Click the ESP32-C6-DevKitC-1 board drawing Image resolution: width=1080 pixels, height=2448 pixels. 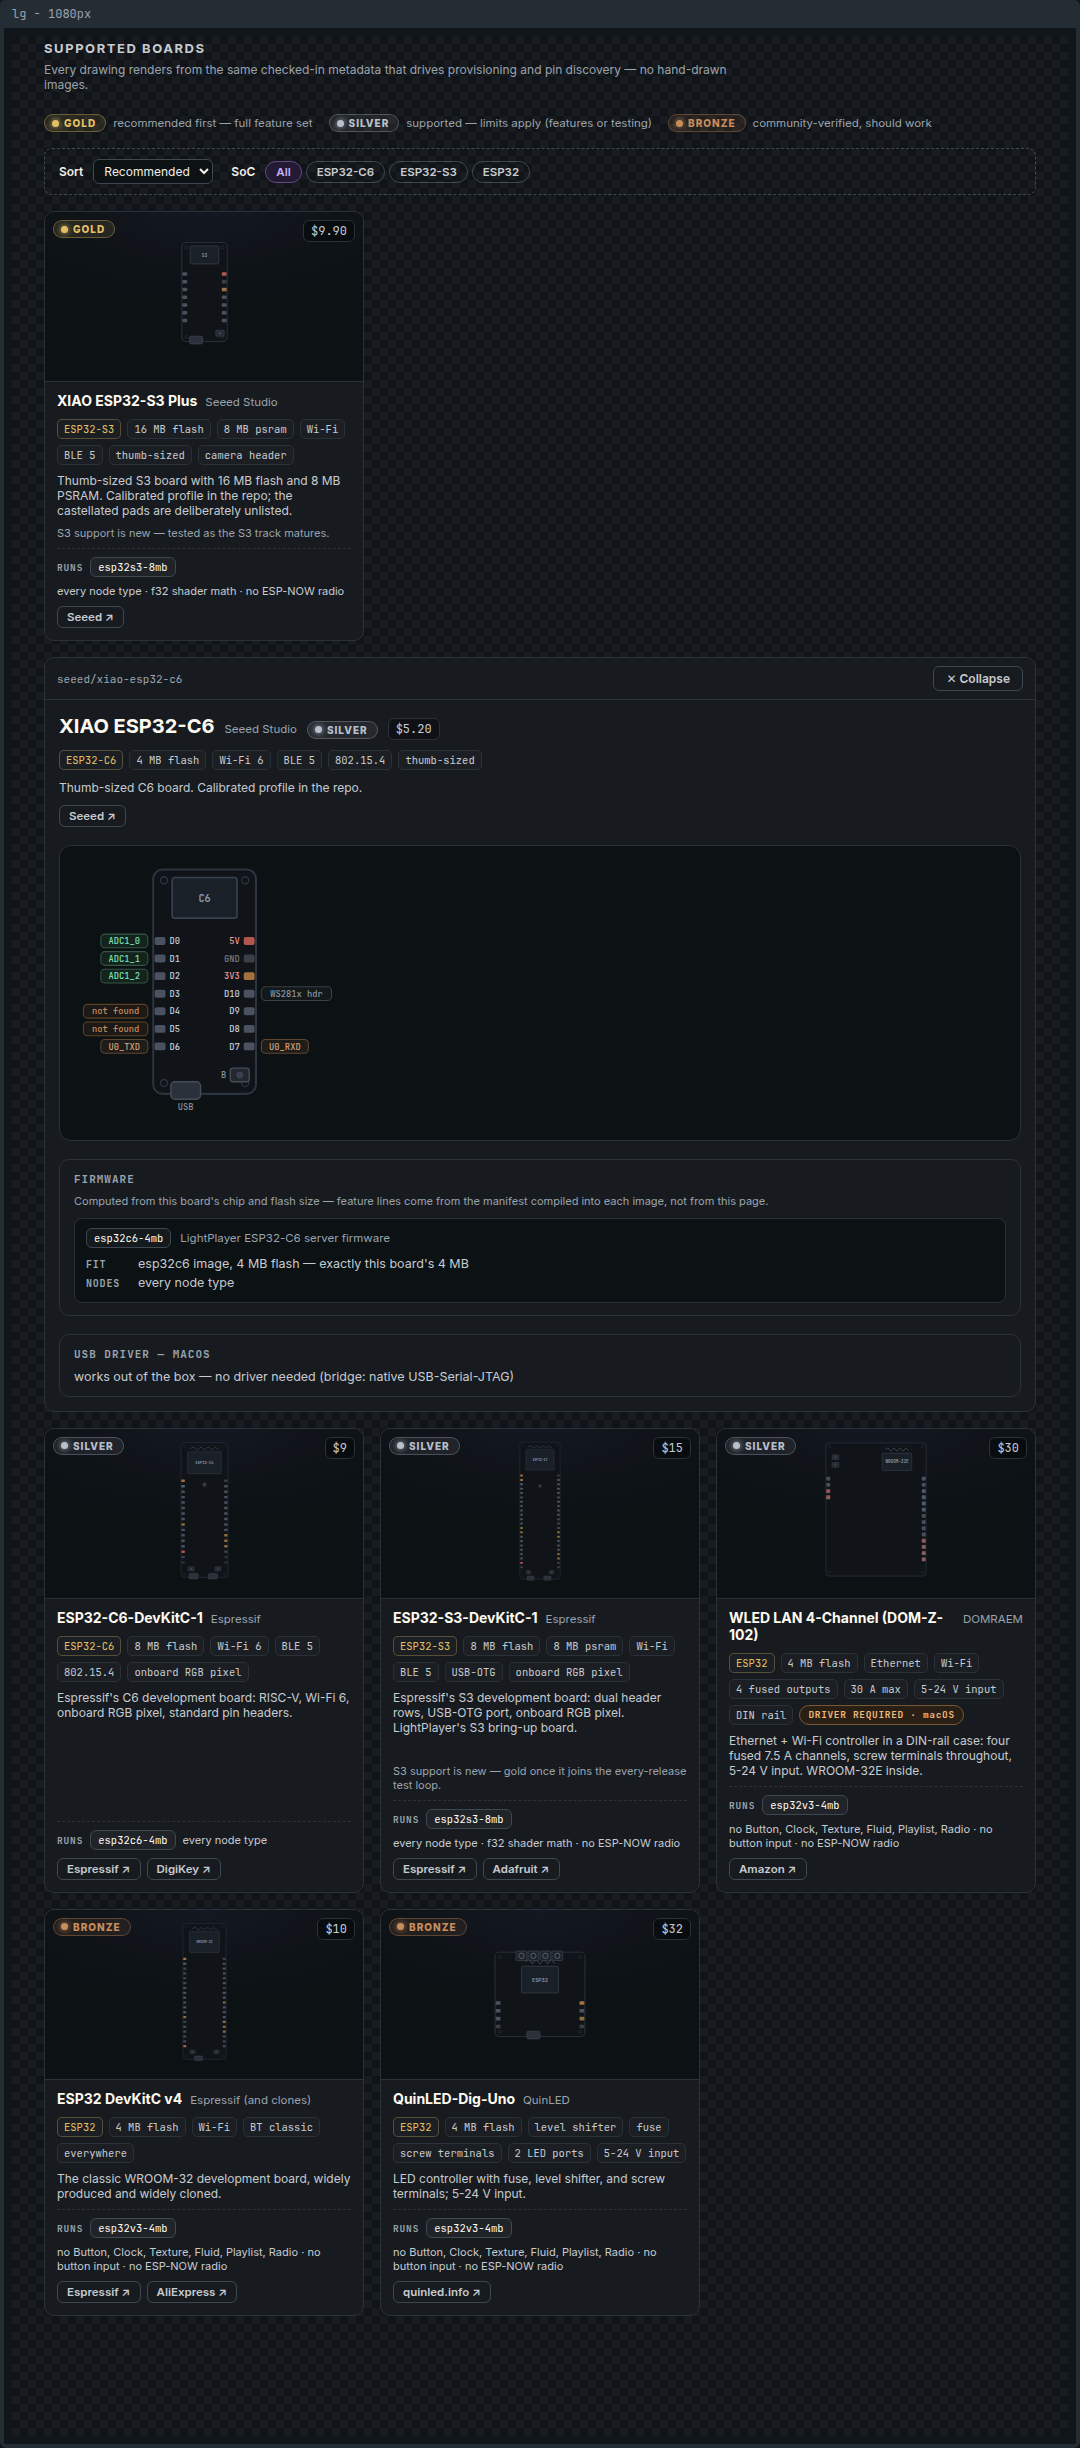point(204,1511)
